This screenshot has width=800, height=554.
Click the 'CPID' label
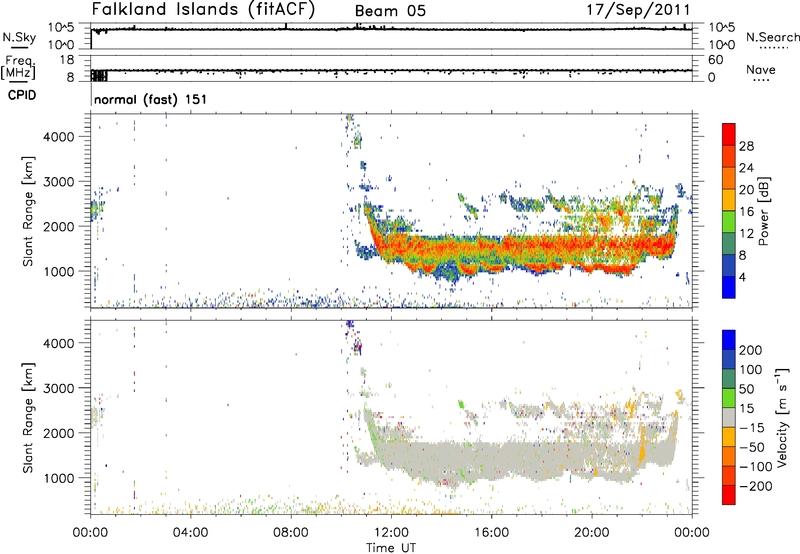coord(22,95)
